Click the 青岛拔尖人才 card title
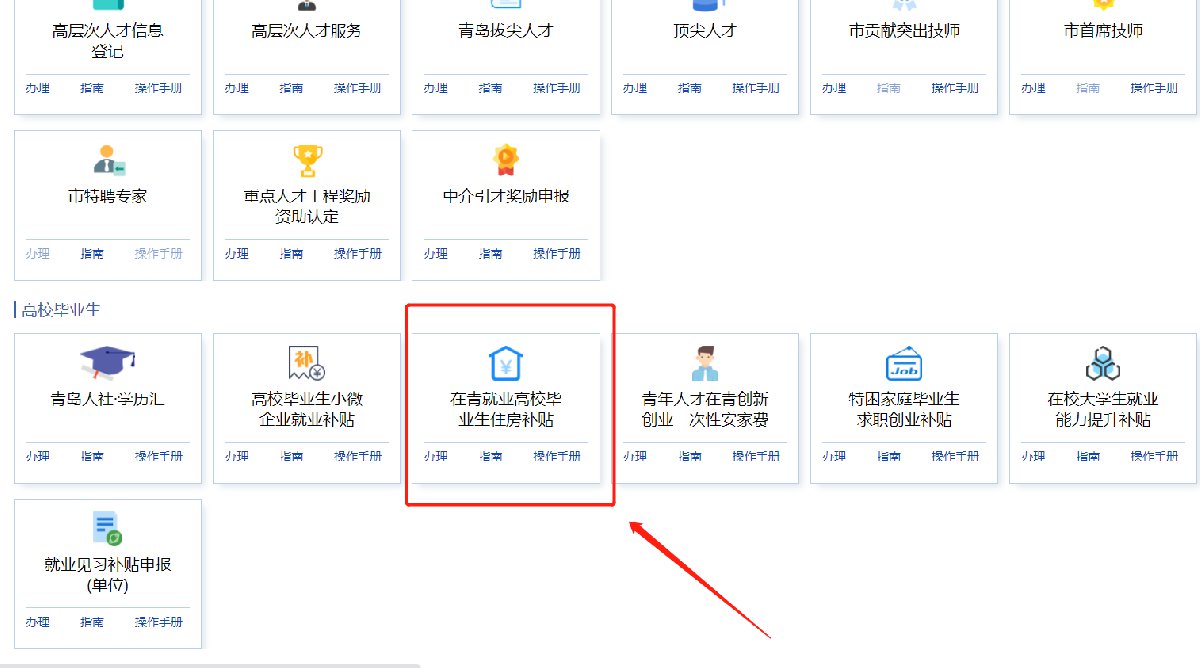Screen dimensions: 1200x668 click(x=506, y=31)
